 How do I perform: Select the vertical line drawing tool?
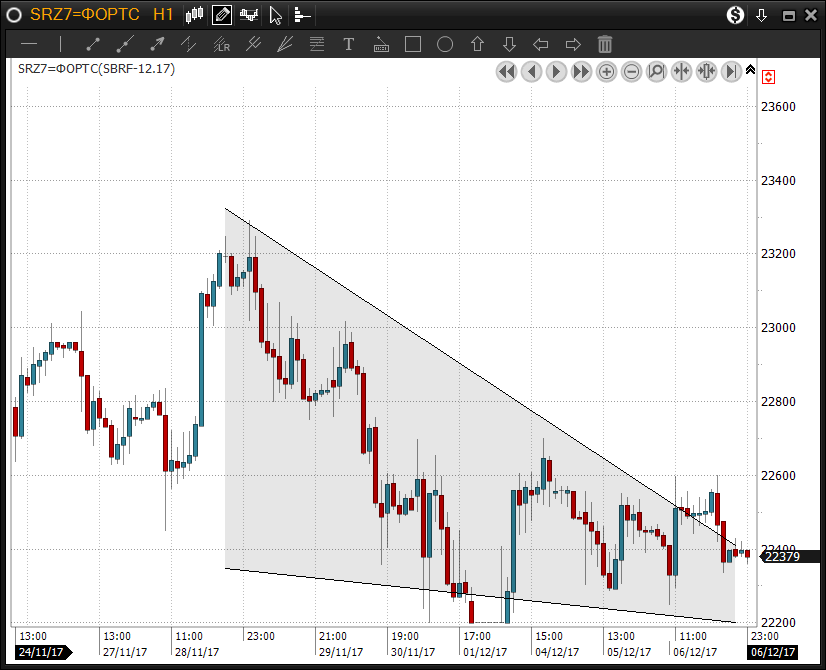coord(61,44)
